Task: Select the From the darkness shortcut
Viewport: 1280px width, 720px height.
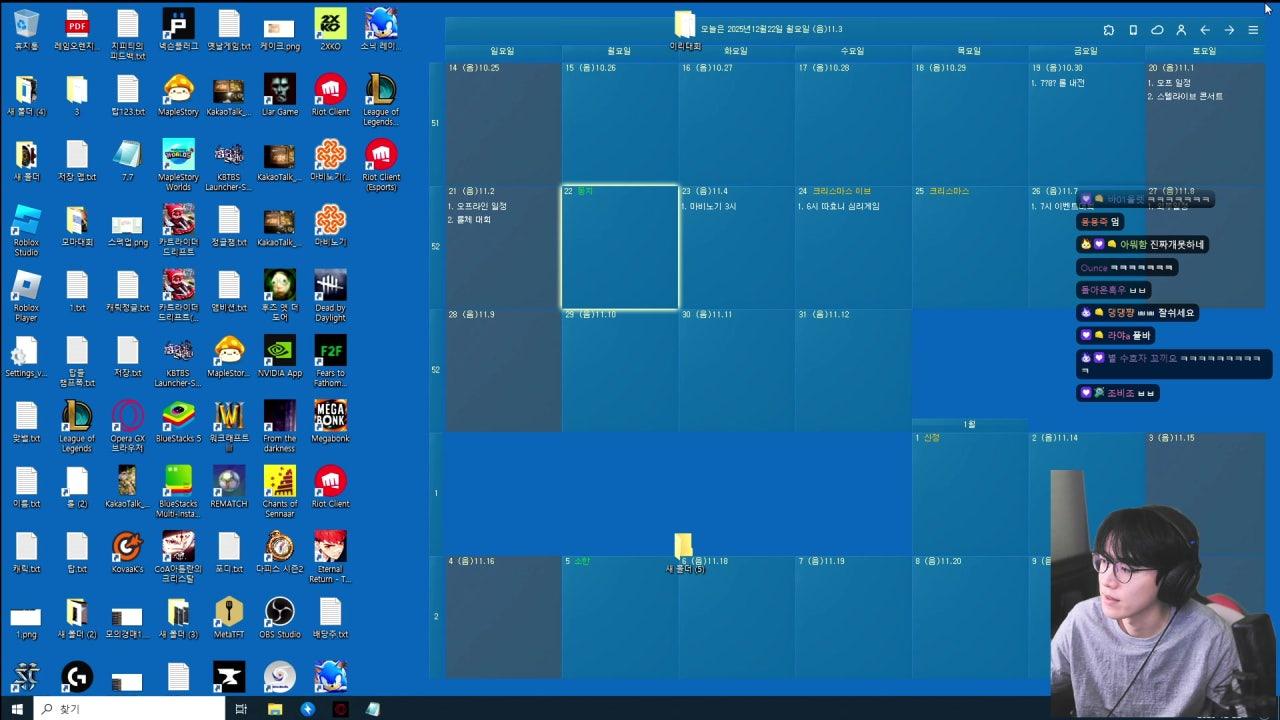Action: point(280,426)
